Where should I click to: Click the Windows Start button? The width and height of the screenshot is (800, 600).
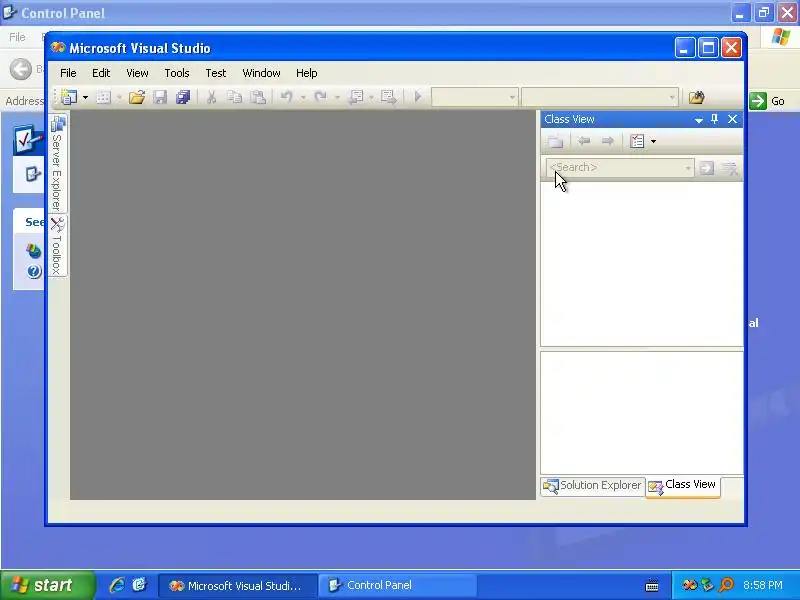pyautogui.click(x=47, y=585)
